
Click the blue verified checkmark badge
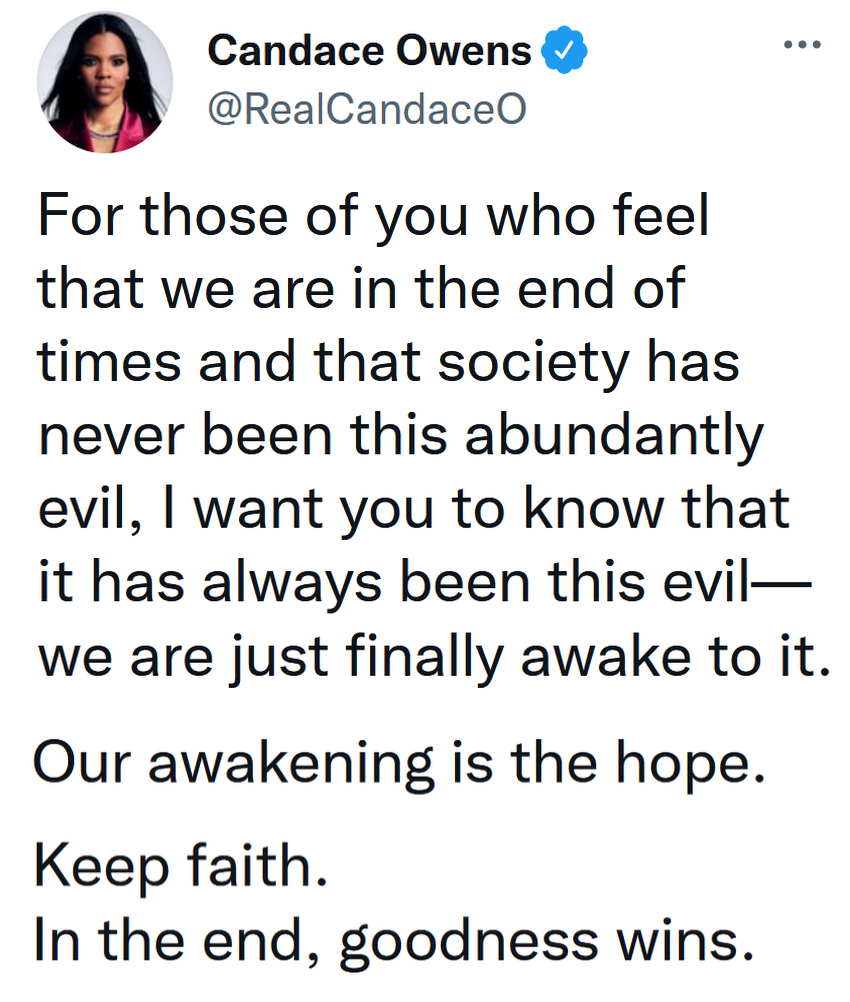tap(564, 50)
